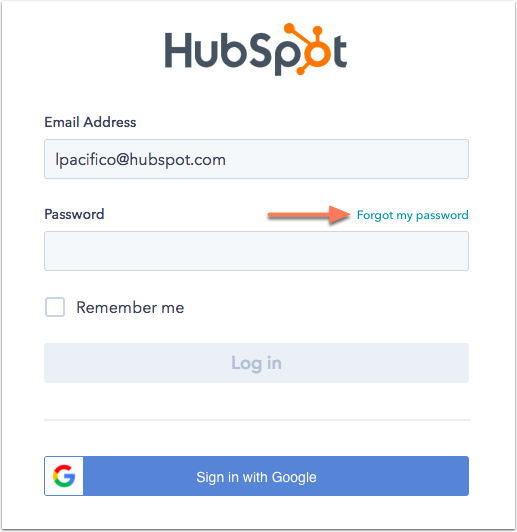Choose Sign in with Google

[x=256, y=476]
